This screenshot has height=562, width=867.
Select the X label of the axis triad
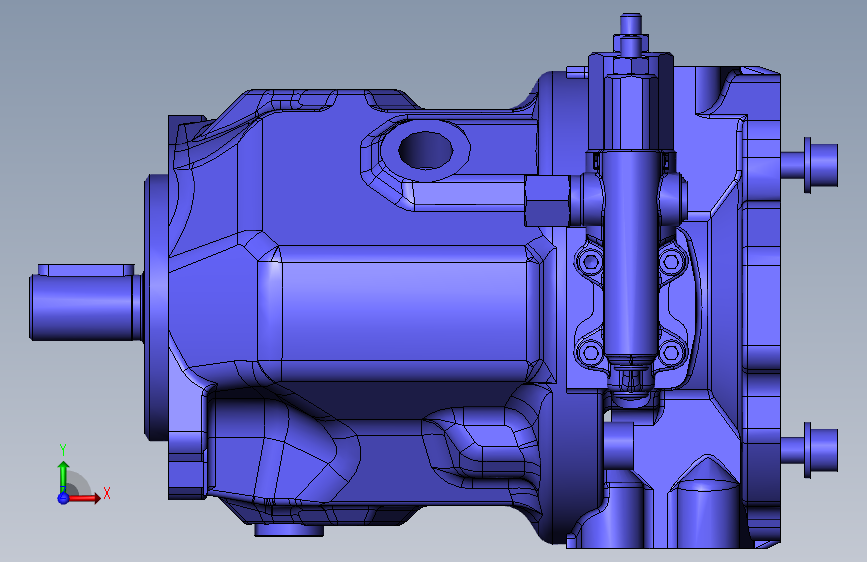[107, 493]
